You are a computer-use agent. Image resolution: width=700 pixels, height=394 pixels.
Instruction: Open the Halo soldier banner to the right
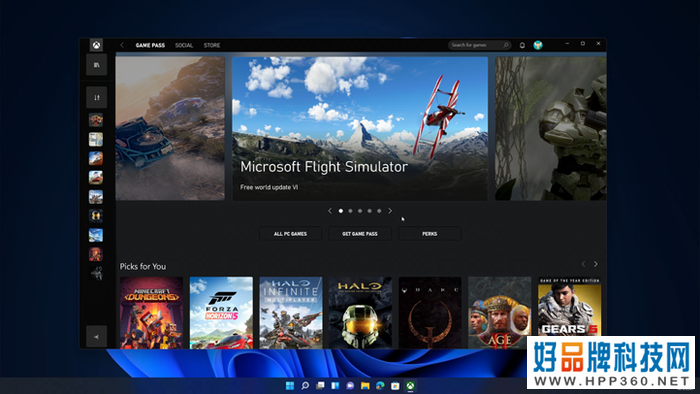click(x=550, y=129)
